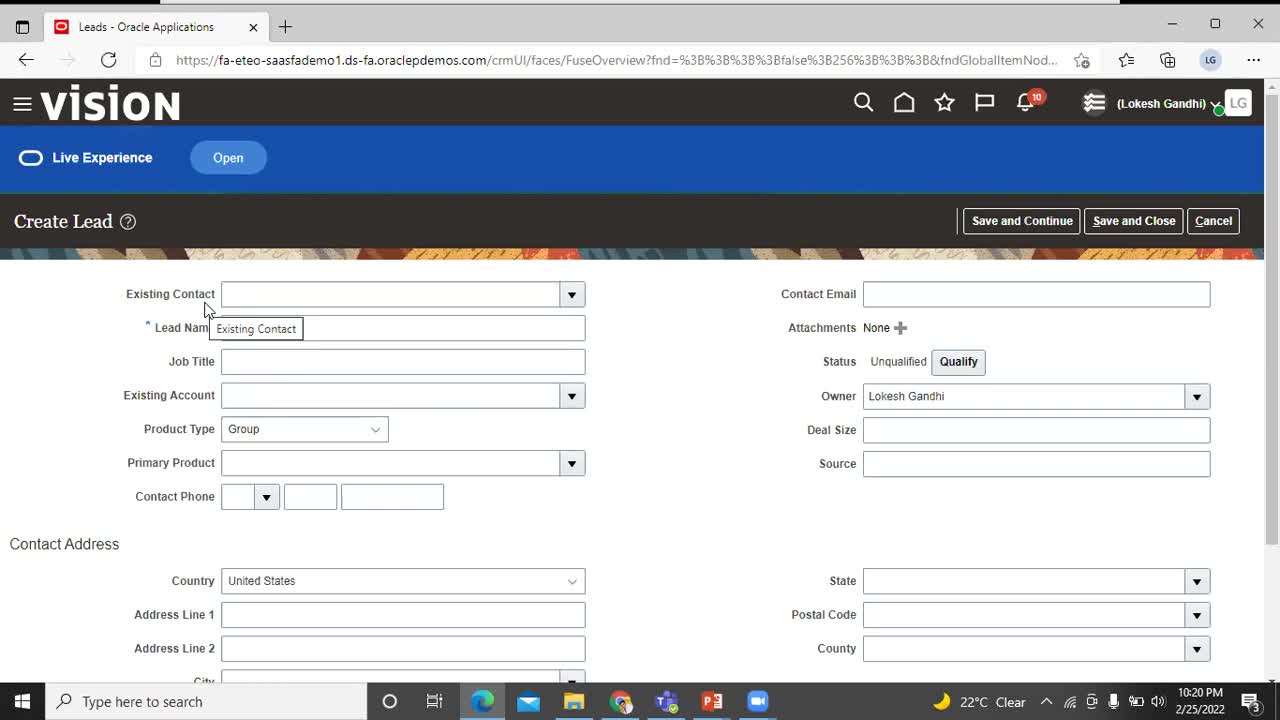Click the browser back arrow
The height and width of the screenshot is (720, 1280).
pyautogui.click(x=26, y=60)
